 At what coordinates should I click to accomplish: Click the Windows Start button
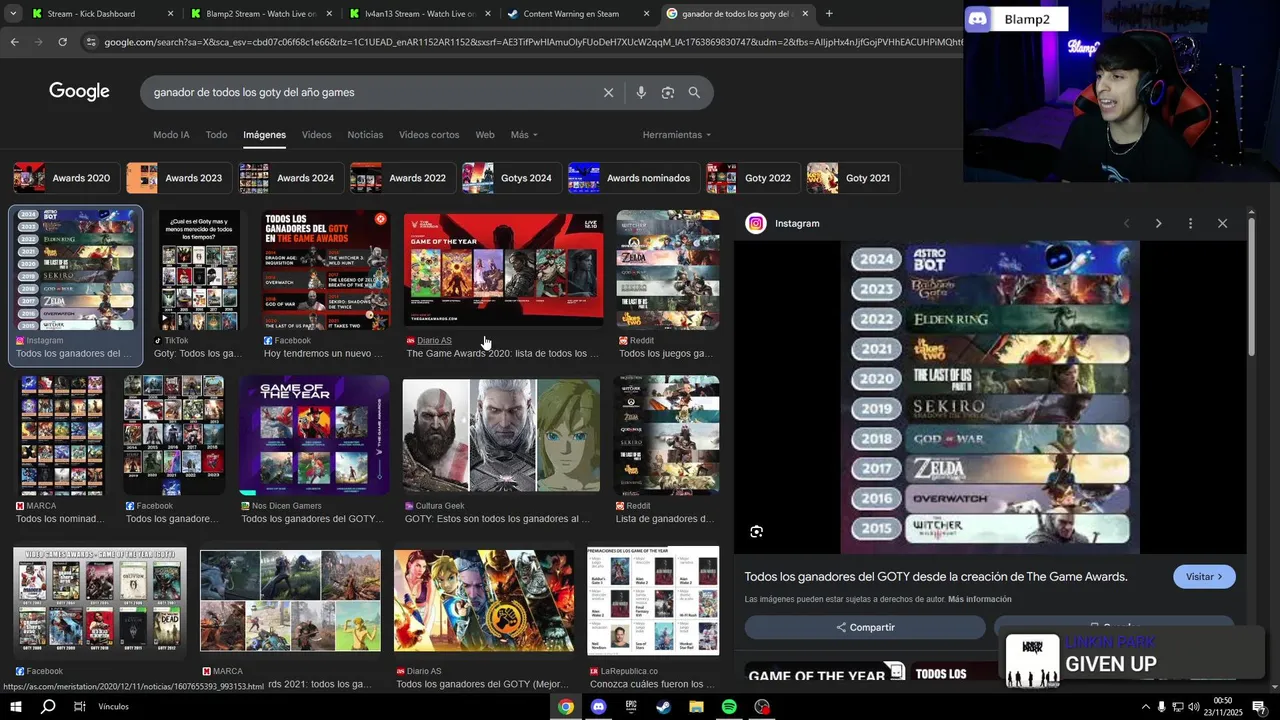[15, 707]
